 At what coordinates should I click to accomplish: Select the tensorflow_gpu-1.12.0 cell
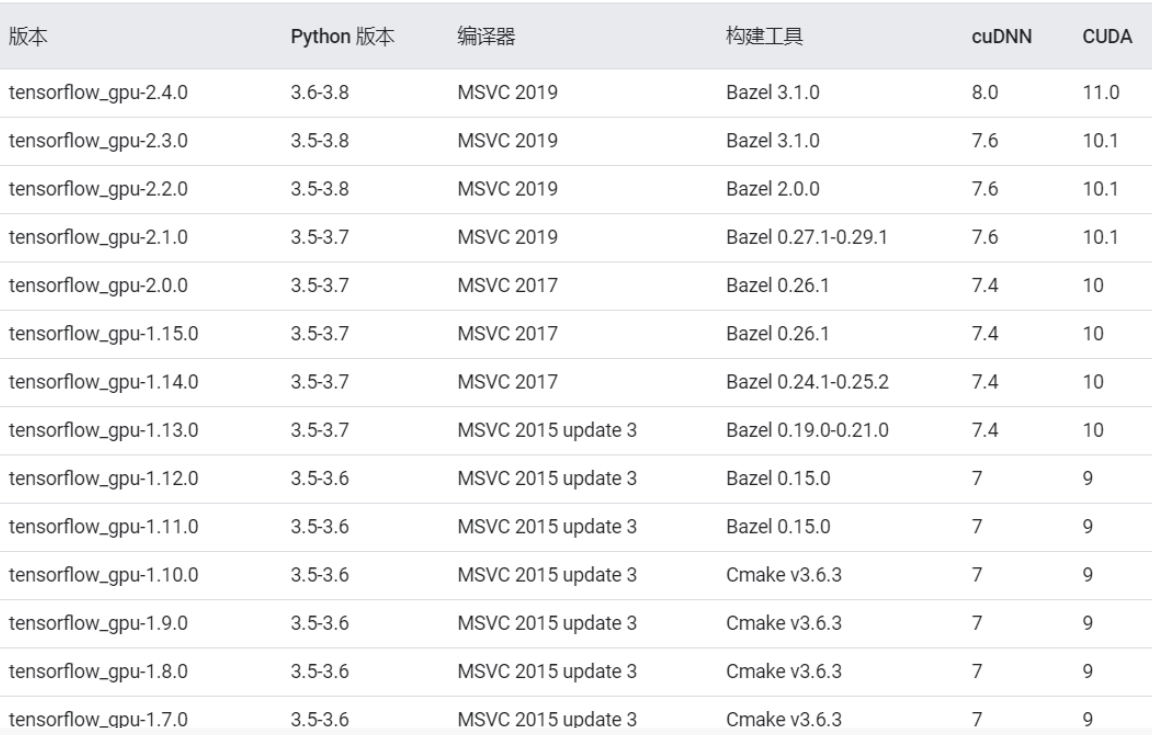(104, 478)
